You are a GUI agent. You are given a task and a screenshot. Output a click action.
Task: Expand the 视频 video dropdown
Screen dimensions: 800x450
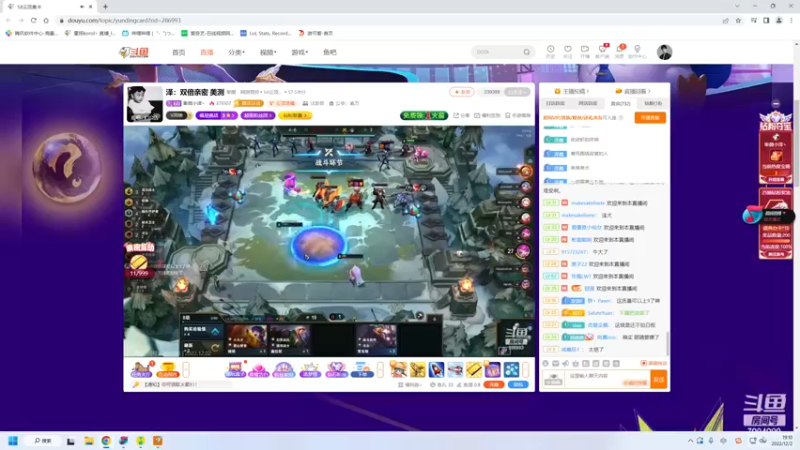(268, 53)
